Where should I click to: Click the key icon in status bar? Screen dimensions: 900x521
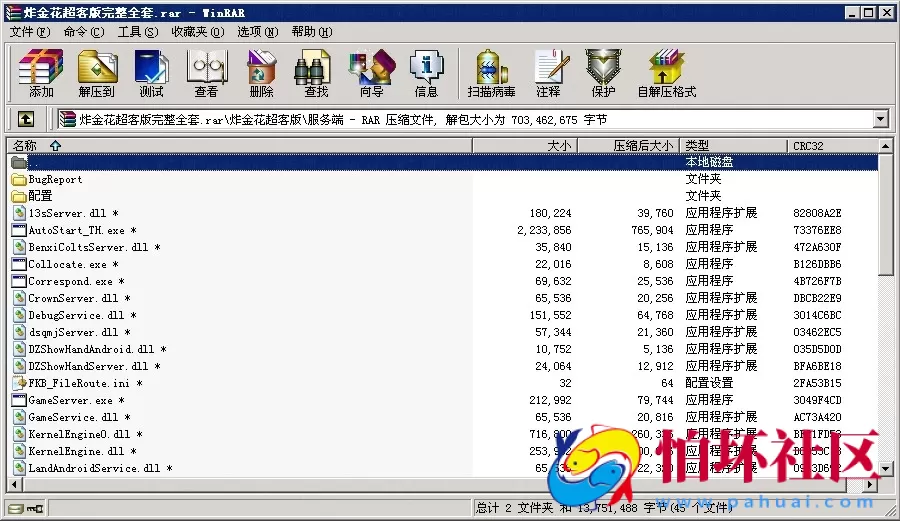pos(35,508)
